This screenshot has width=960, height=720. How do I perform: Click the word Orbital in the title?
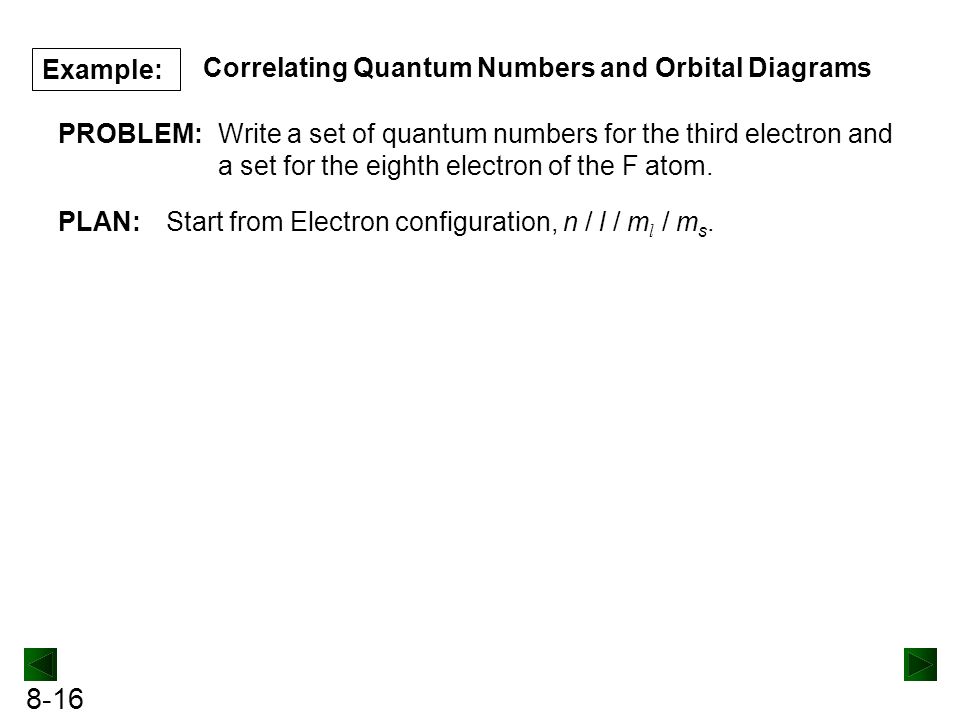point(699,67)
